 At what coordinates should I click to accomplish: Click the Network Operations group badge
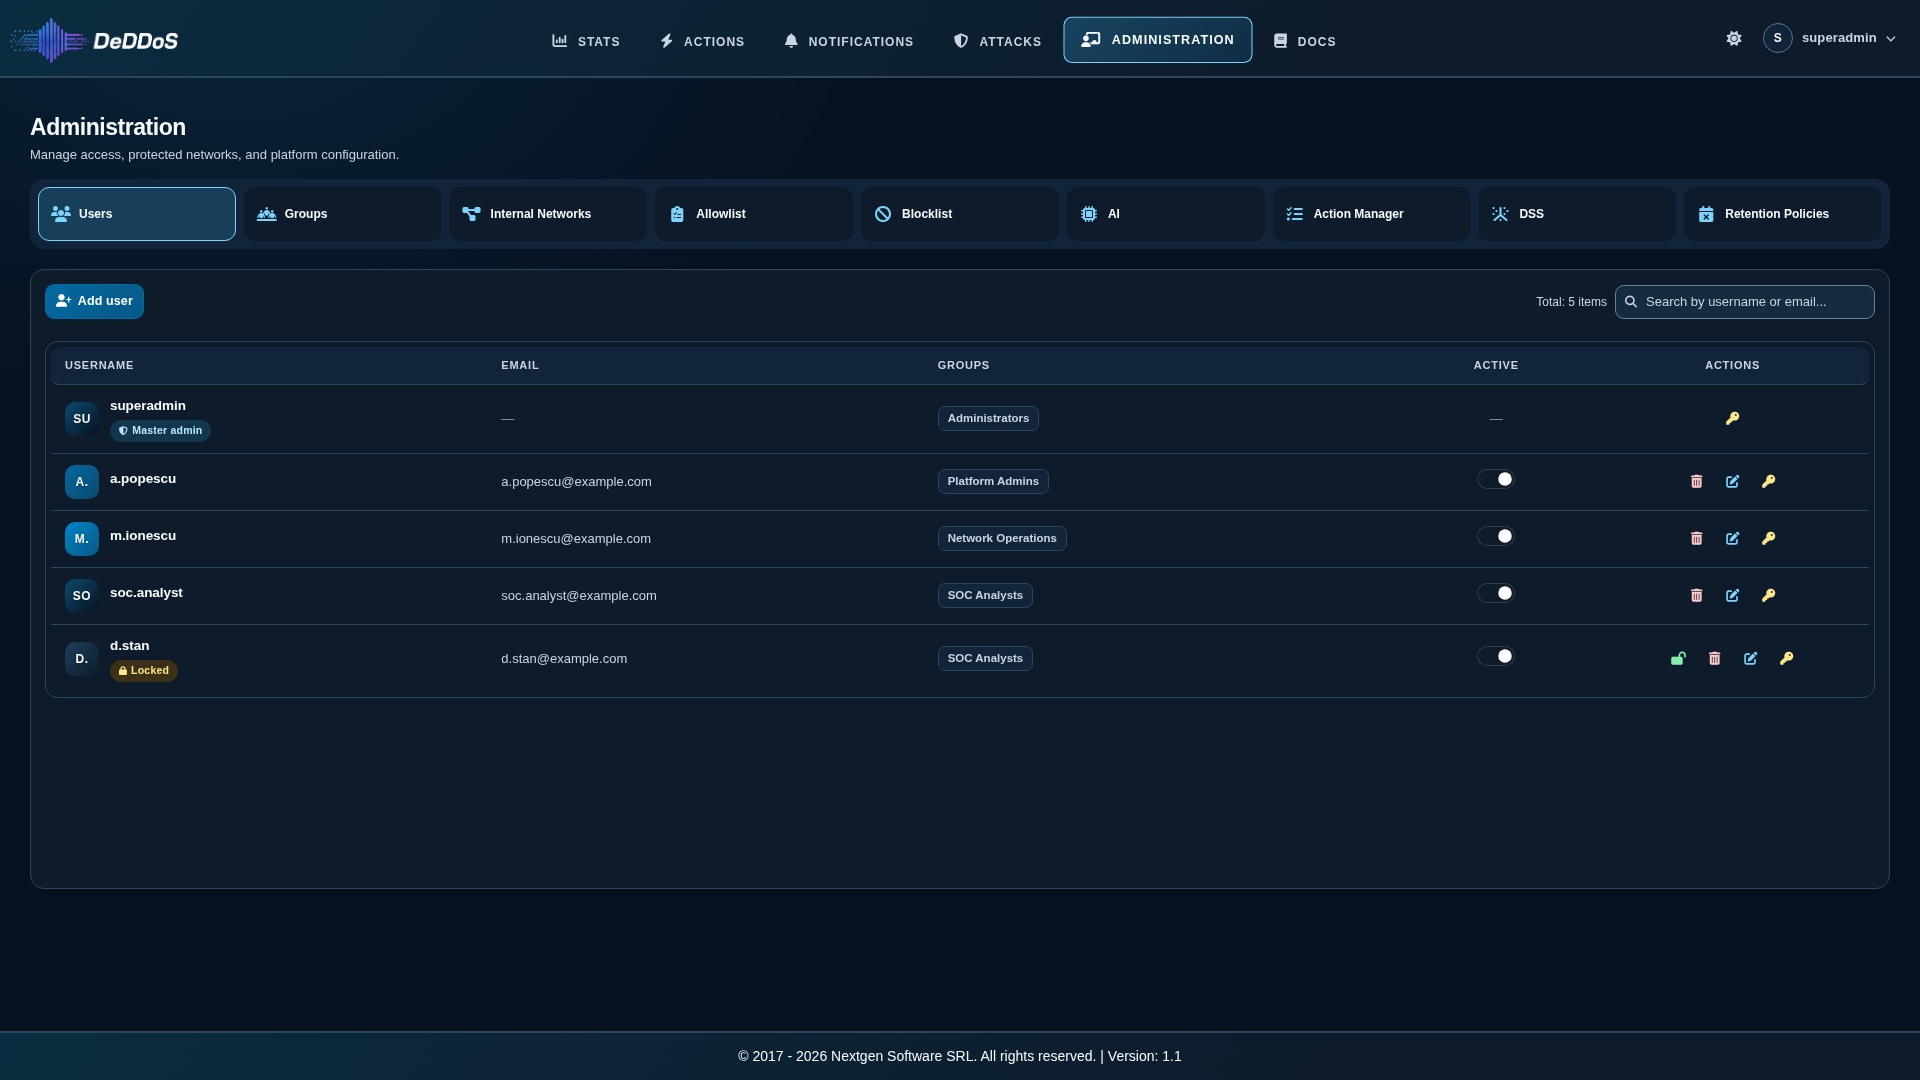[x=1002, y=539]
